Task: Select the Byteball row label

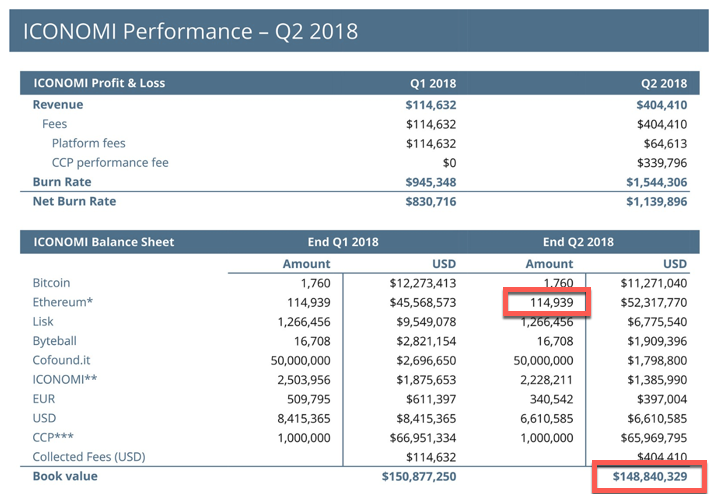Action: pyautogui.click(x=58, y=341)
